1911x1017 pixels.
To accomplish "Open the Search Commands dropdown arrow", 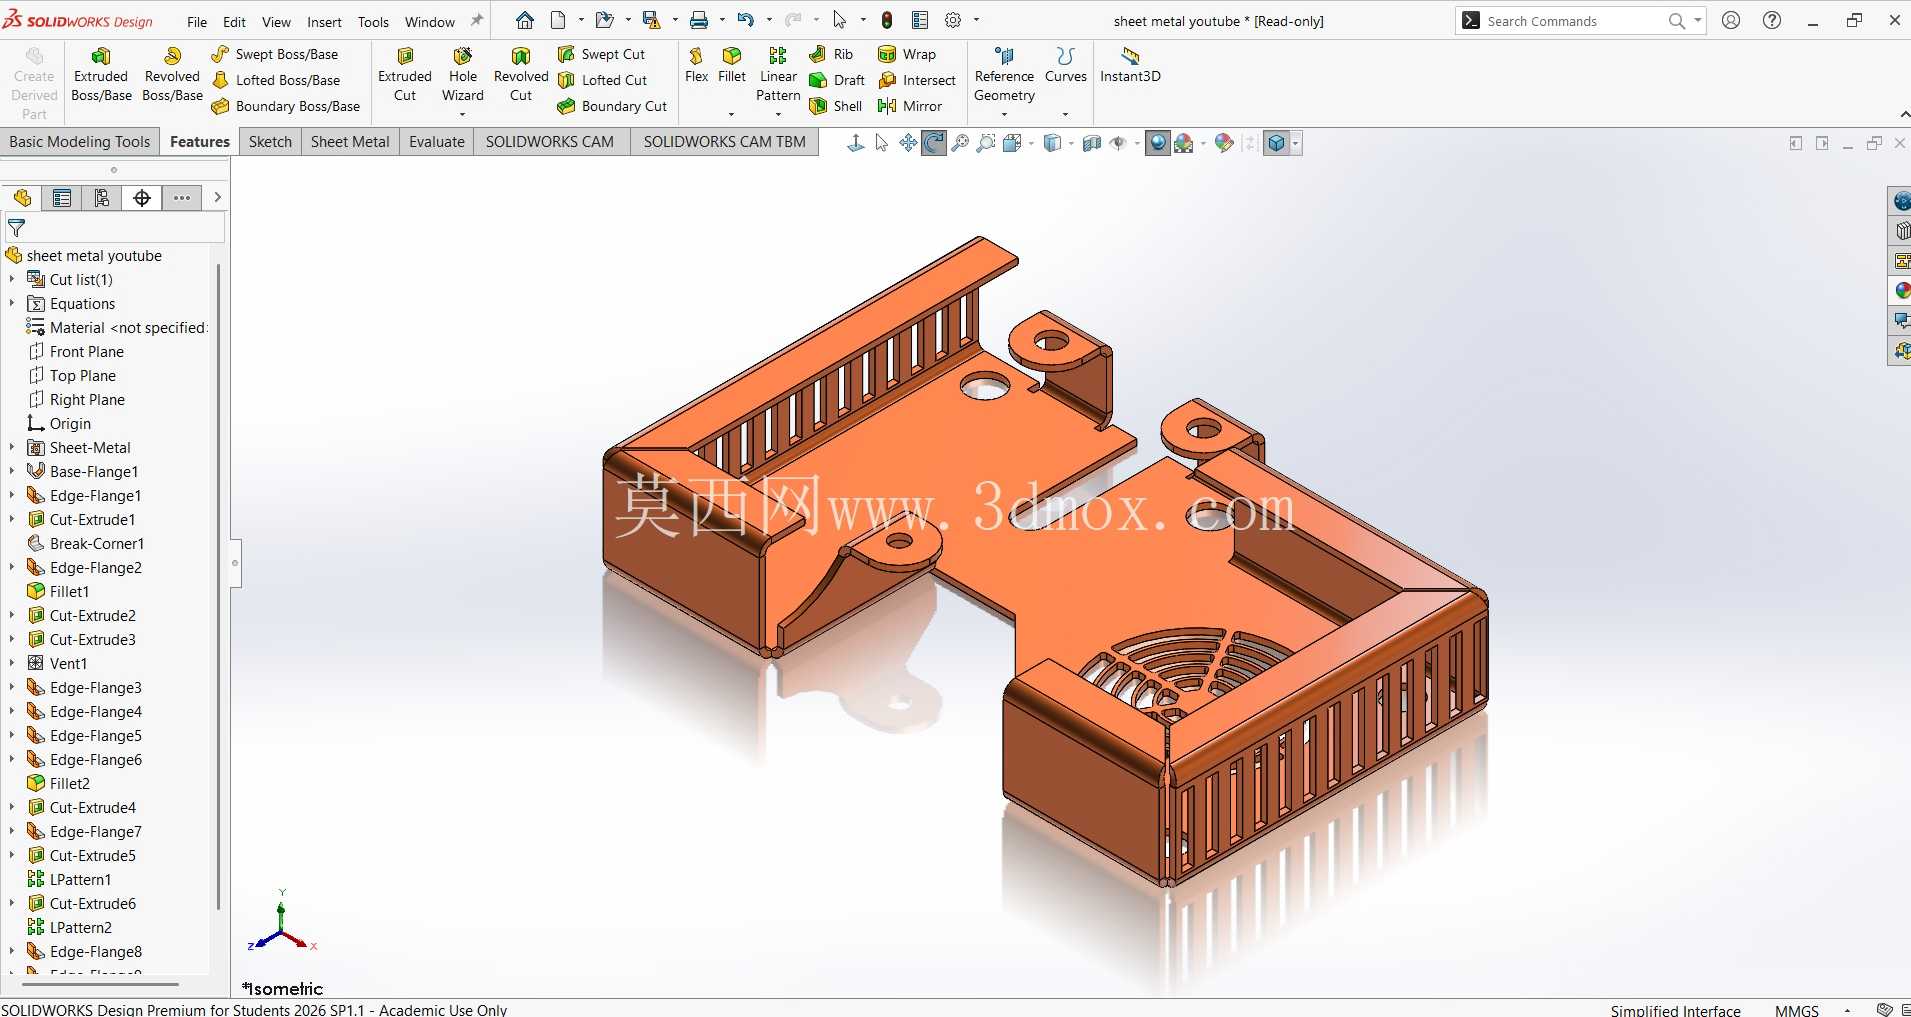I will (x=1697, y=20).
